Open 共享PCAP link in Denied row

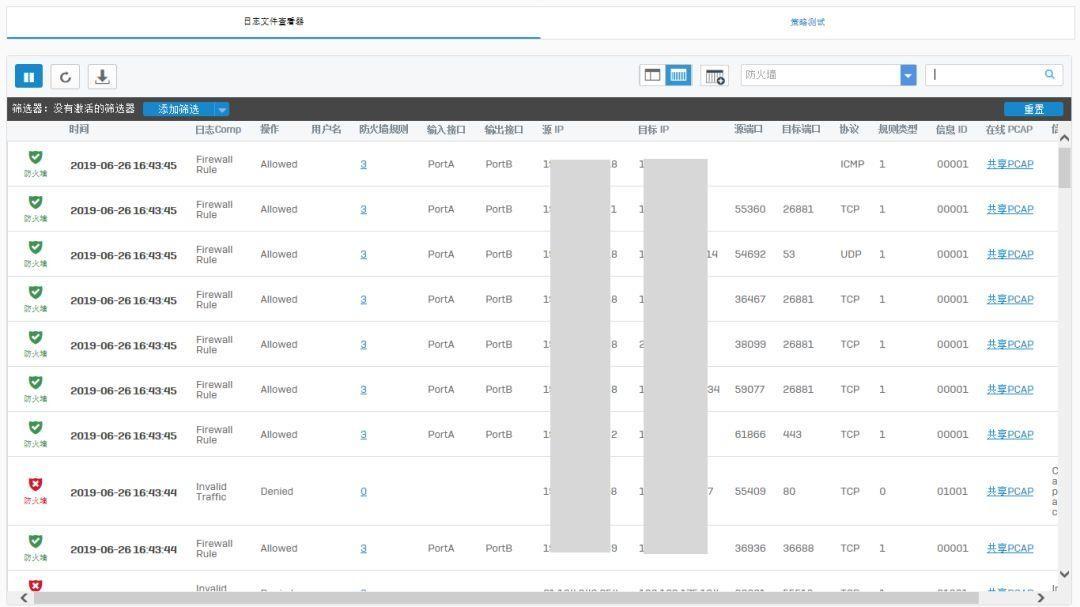(x=1010, y=491)
